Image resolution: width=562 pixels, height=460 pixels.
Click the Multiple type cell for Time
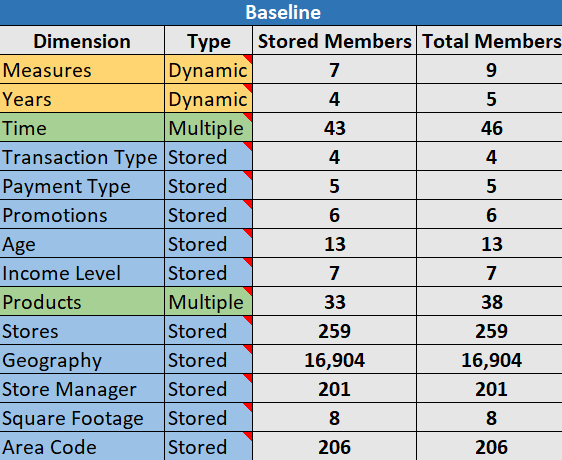(209, 128)
